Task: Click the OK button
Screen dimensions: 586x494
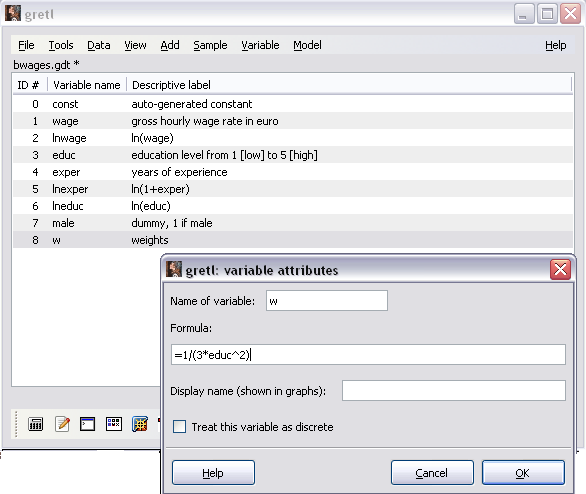Action: coord(523,473)
